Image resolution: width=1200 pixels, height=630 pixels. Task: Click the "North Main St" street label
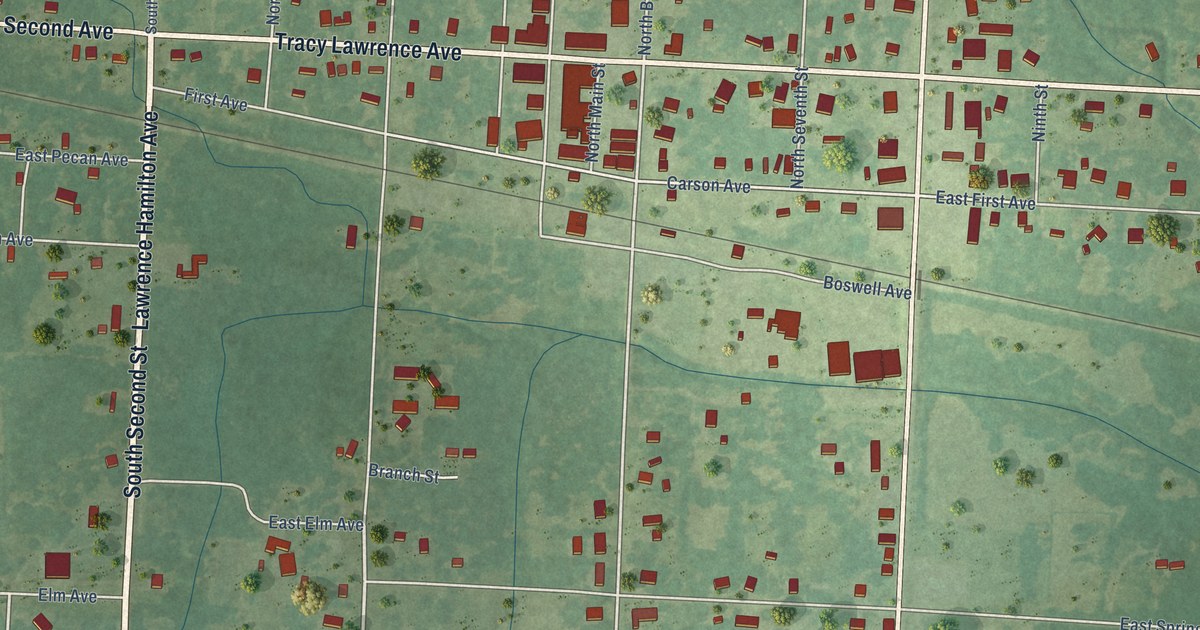pos(593,112)
